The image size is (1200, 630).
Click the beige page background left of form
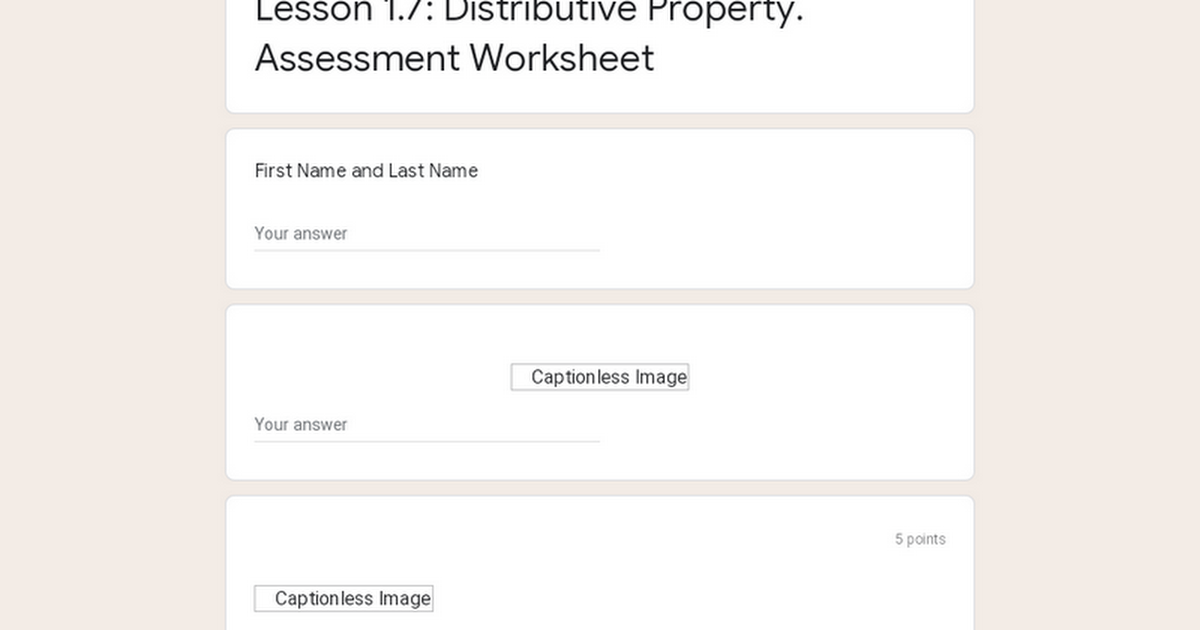[112, 315]
